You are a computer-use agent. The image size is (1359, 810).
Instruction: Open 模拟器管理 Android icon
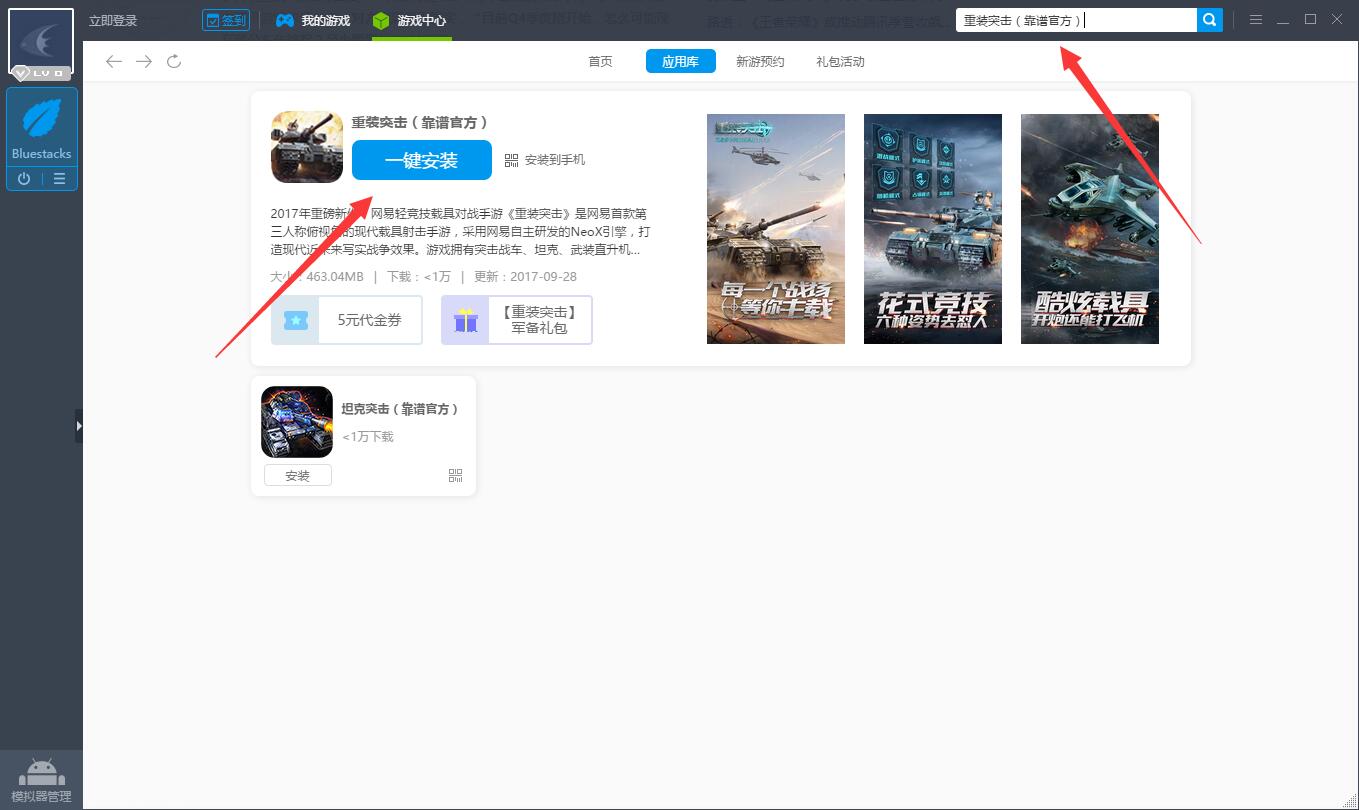41,780
